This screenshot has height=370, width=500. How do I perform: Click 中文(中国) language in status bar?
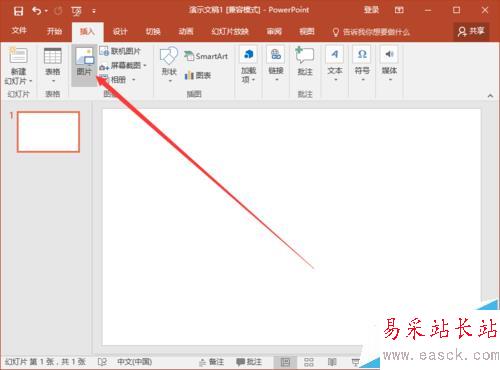(x=134, y=362)
